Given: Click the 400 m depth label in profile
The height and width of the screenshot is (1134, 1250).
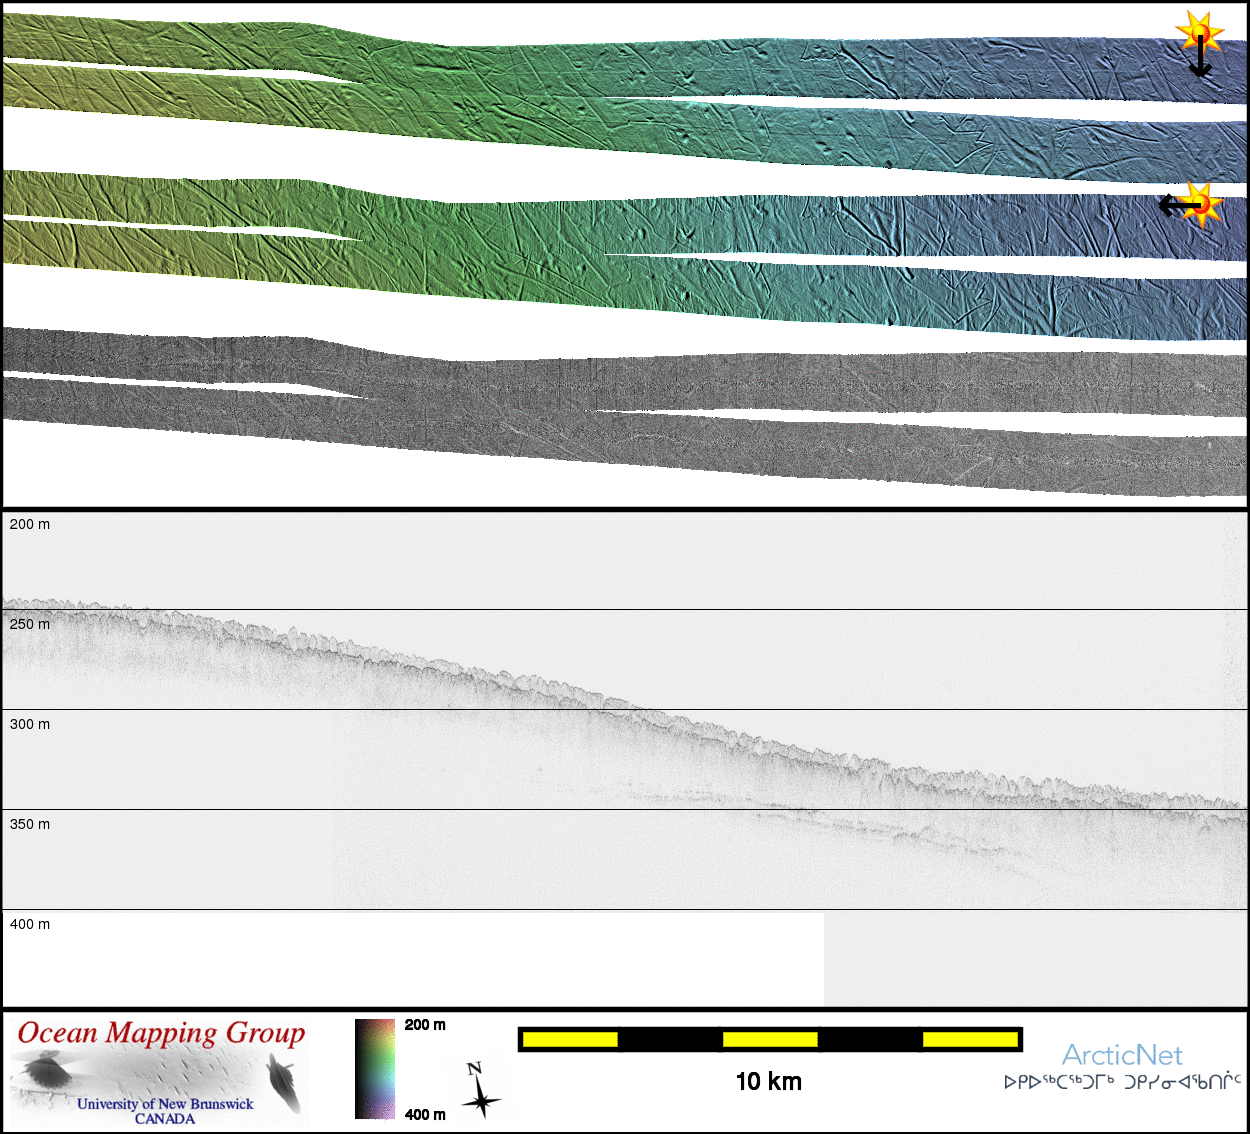Looking at the screenshot, I should 30,924.
